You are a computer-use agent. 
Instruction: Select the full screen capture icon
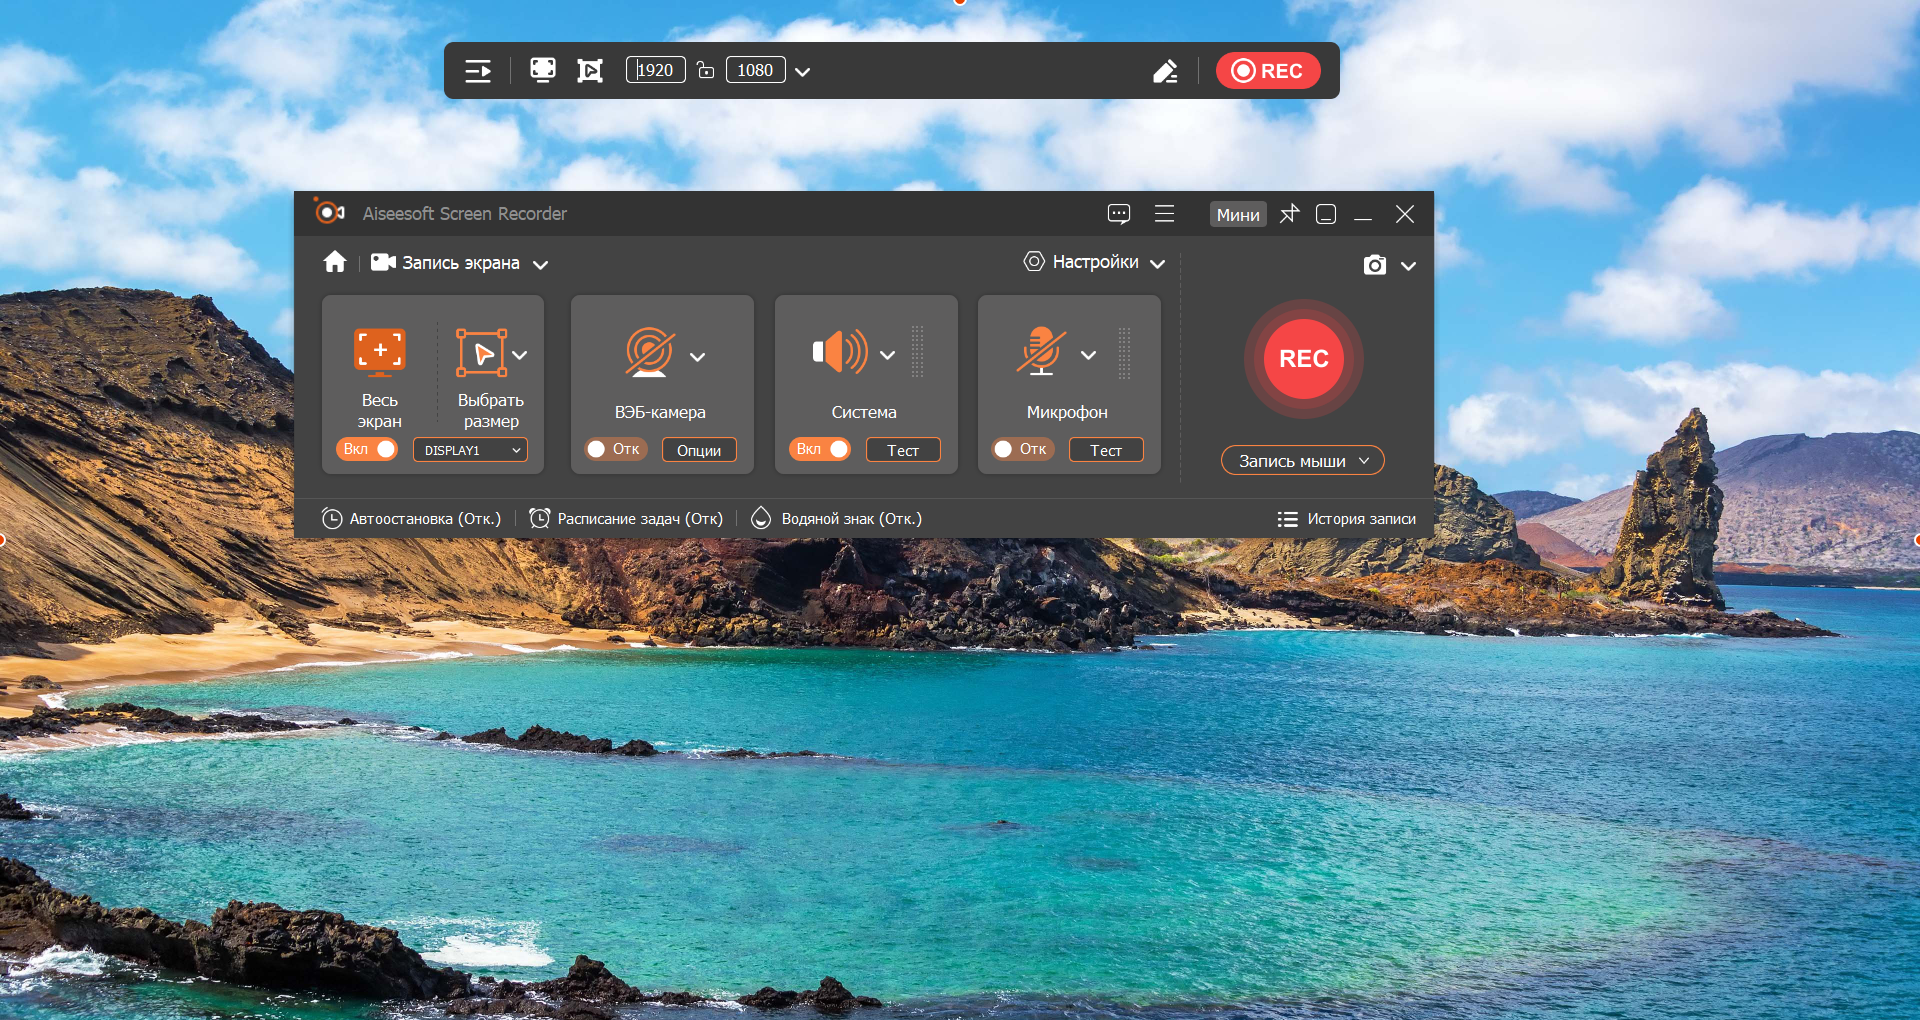tap(380, 351)
